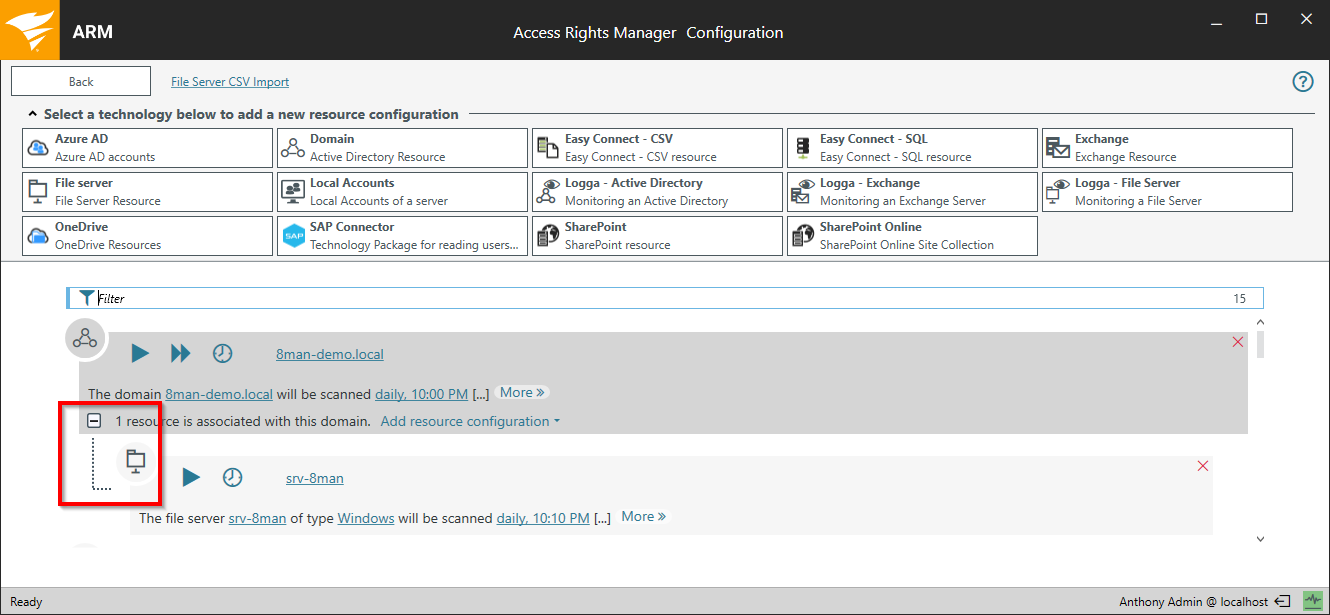Open schedule clock icon for srv-8man
Image resolution: width=1330 pixels, height=615 pixels.
[232, 477]
